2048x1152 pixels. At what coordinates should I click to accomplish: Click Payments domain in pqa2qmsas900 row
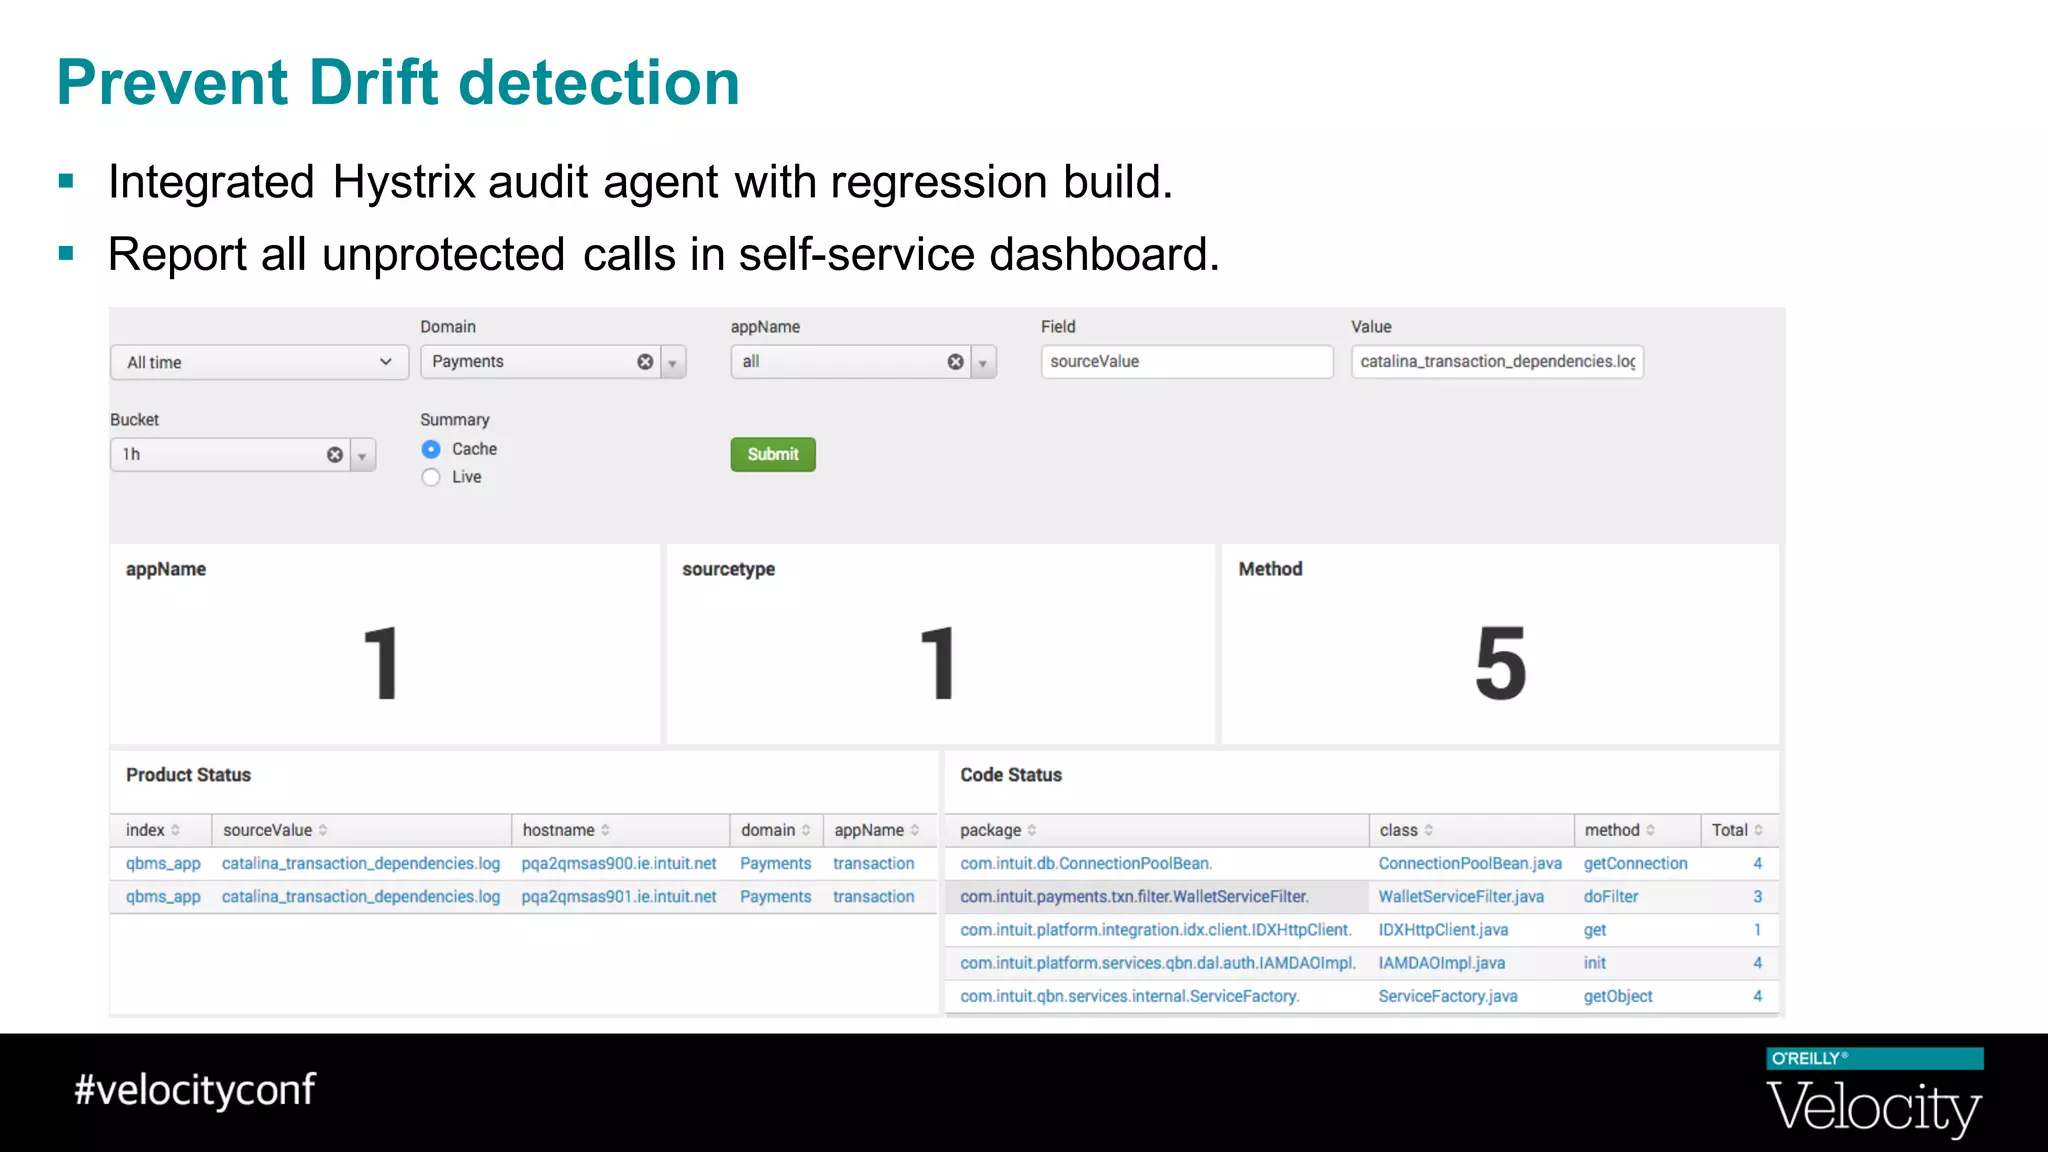coord(776,863)
